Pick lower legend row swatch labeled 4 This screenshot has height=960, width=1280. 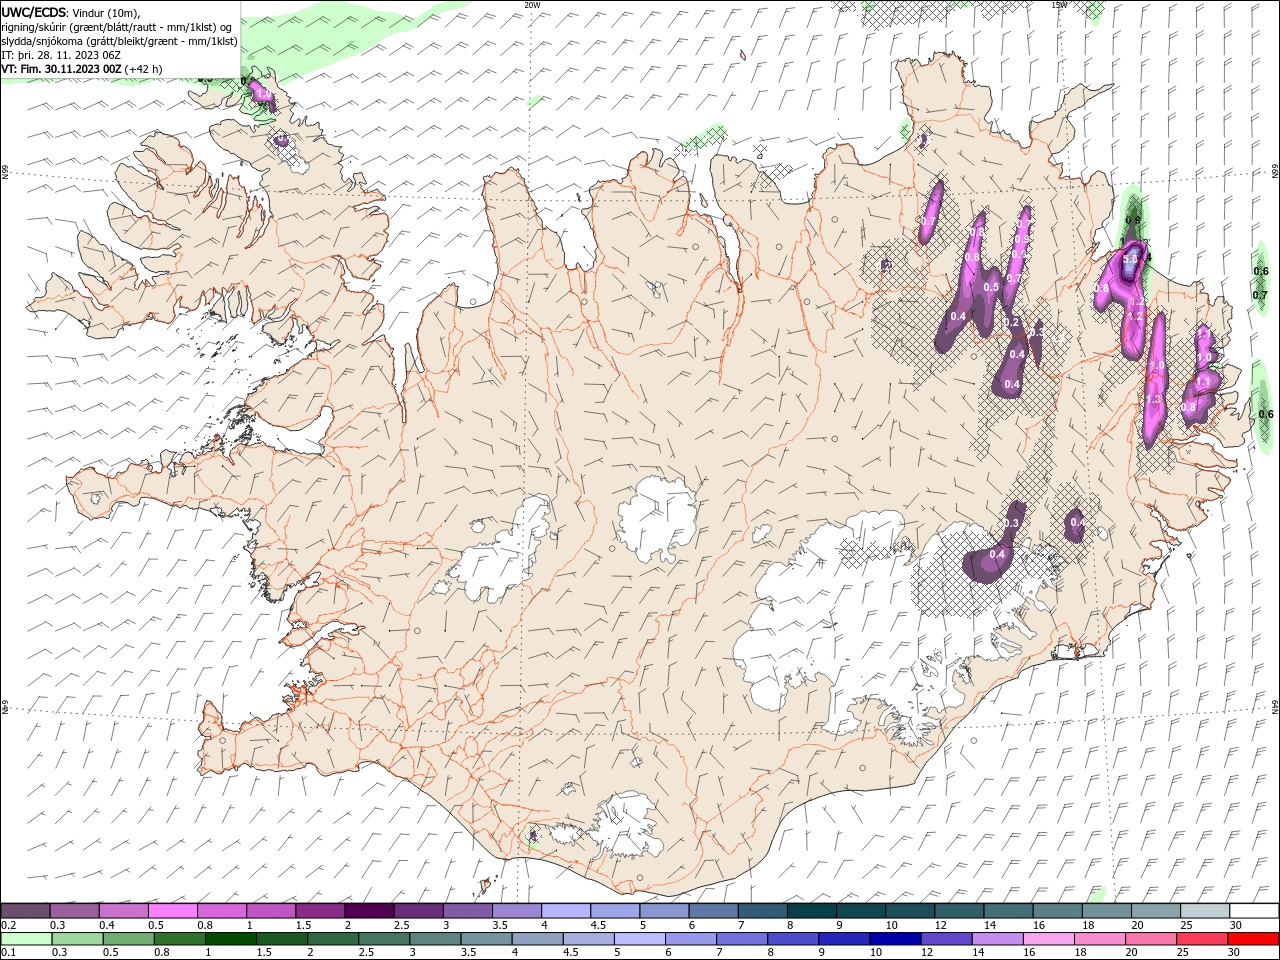(x=538, y=939)
